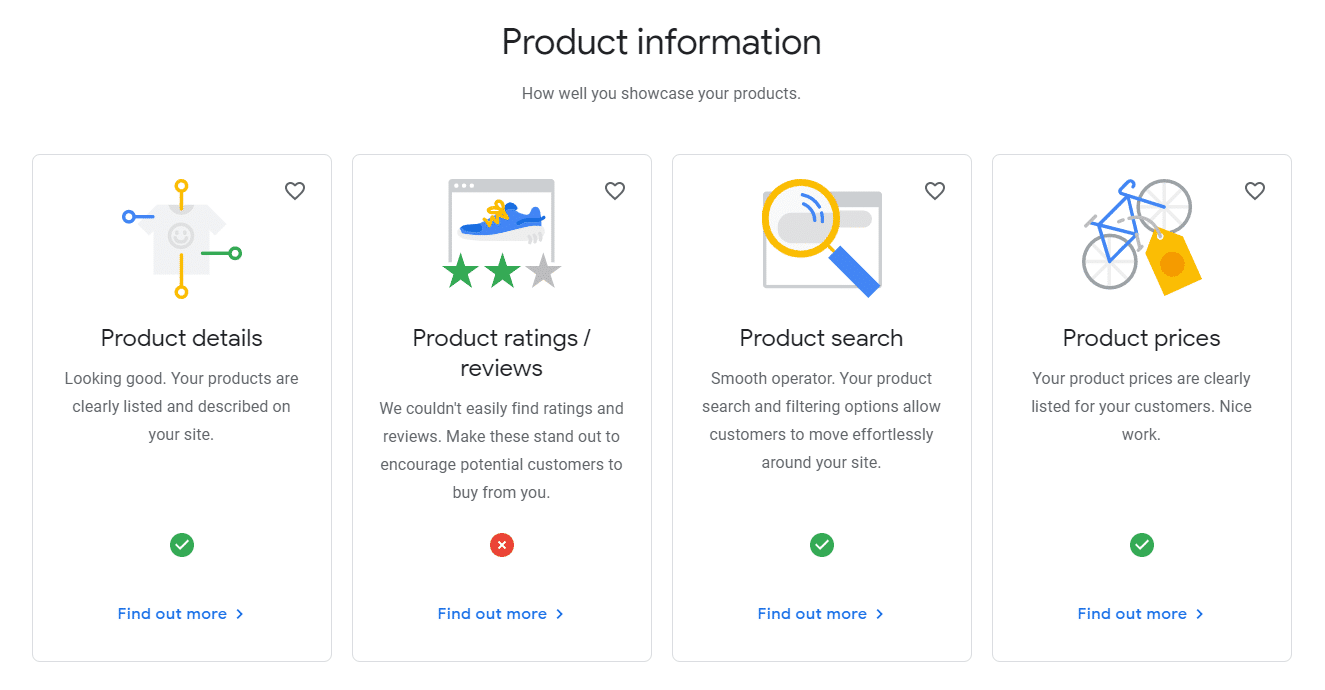Click green checkmark under Product prices
The image size is (1325, 690).
pos(1142,545)
